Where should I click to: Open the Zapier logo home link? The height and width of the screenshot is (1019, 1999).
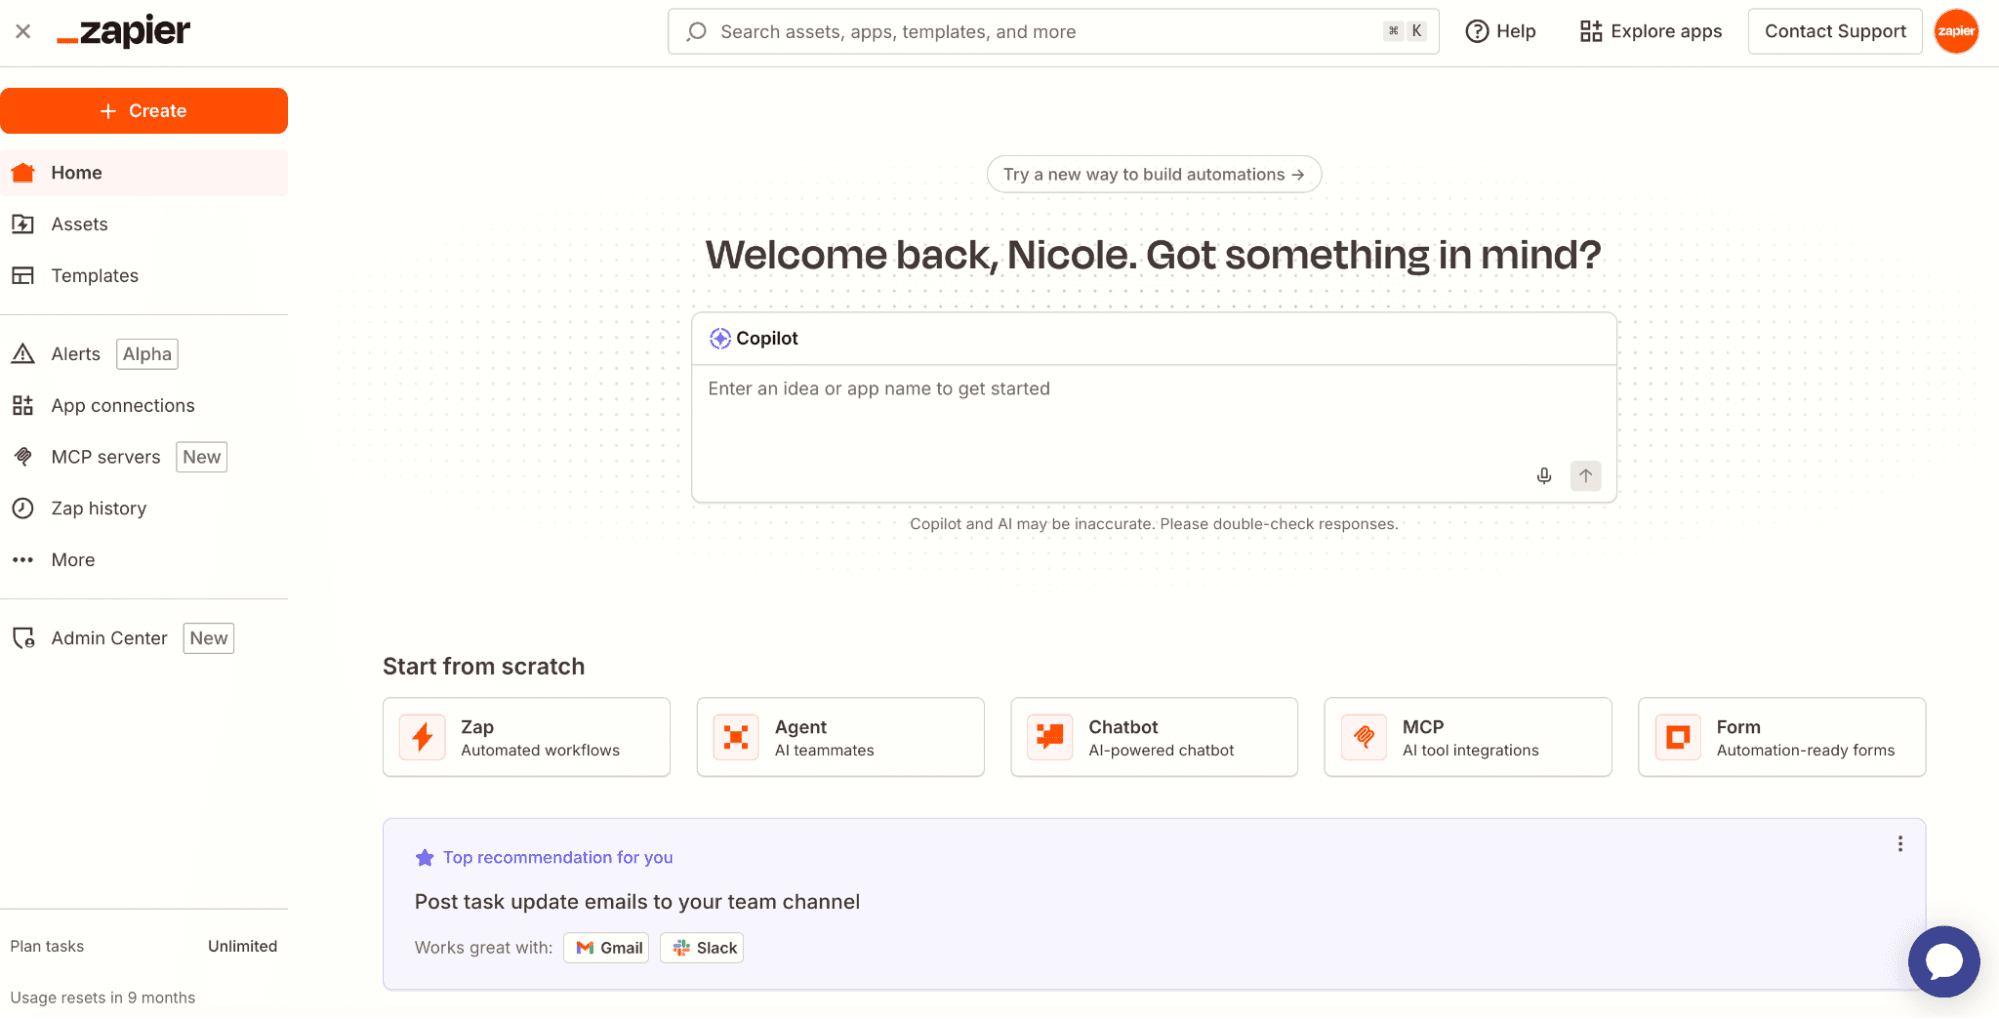(123, 32)
